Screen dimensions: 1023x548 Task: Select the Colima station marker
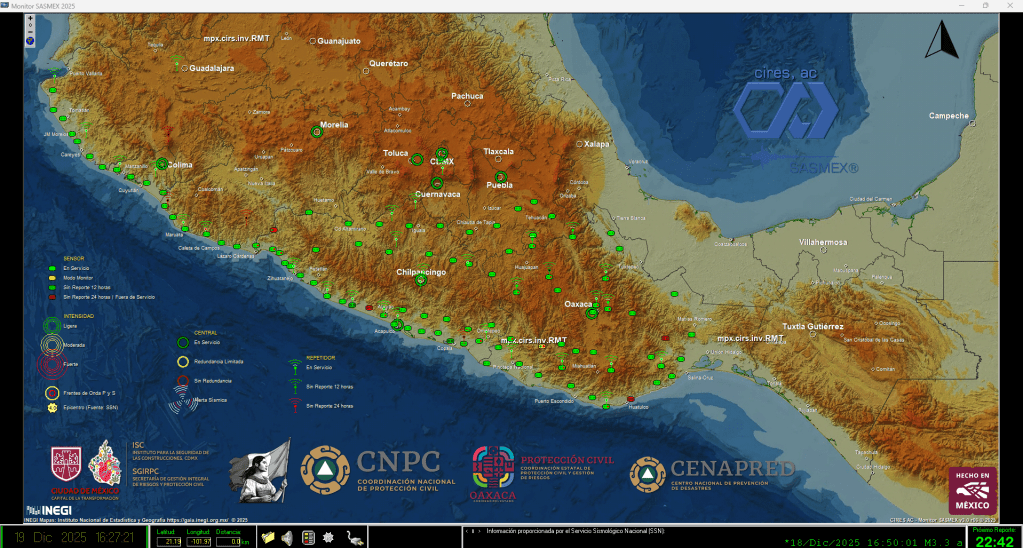pos(161,164)
